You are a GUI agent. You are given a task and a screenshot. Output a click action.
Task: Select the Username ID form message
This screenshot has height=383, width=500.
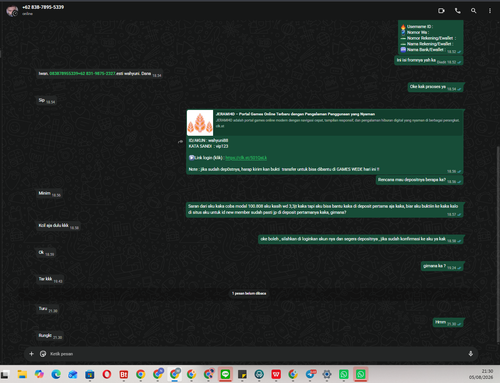431,38
